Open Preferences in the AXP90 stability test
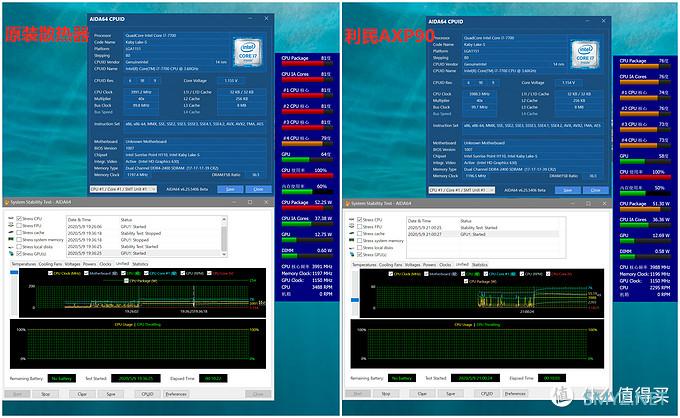680x418 pixels. (x=515, y=394)
